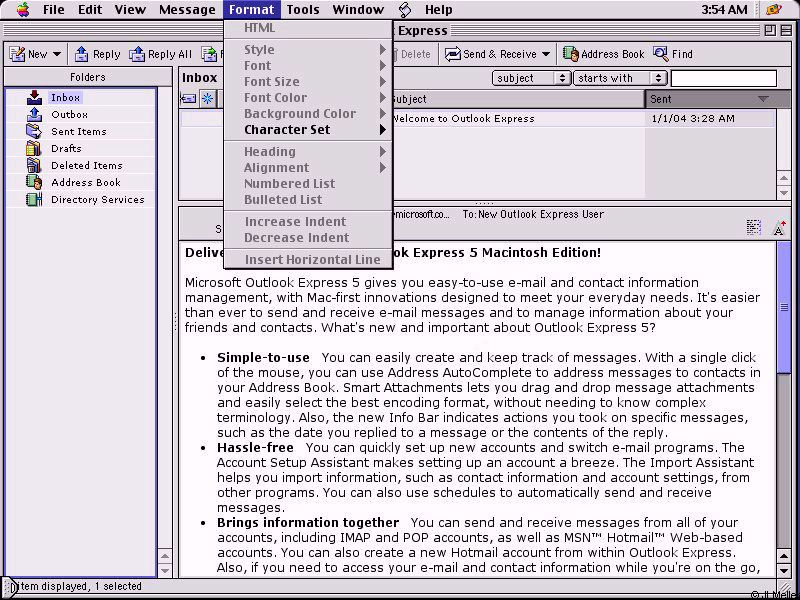This screenshot has width=800, height=600.
Task: Open the View menu
Action: pos(130,9)
